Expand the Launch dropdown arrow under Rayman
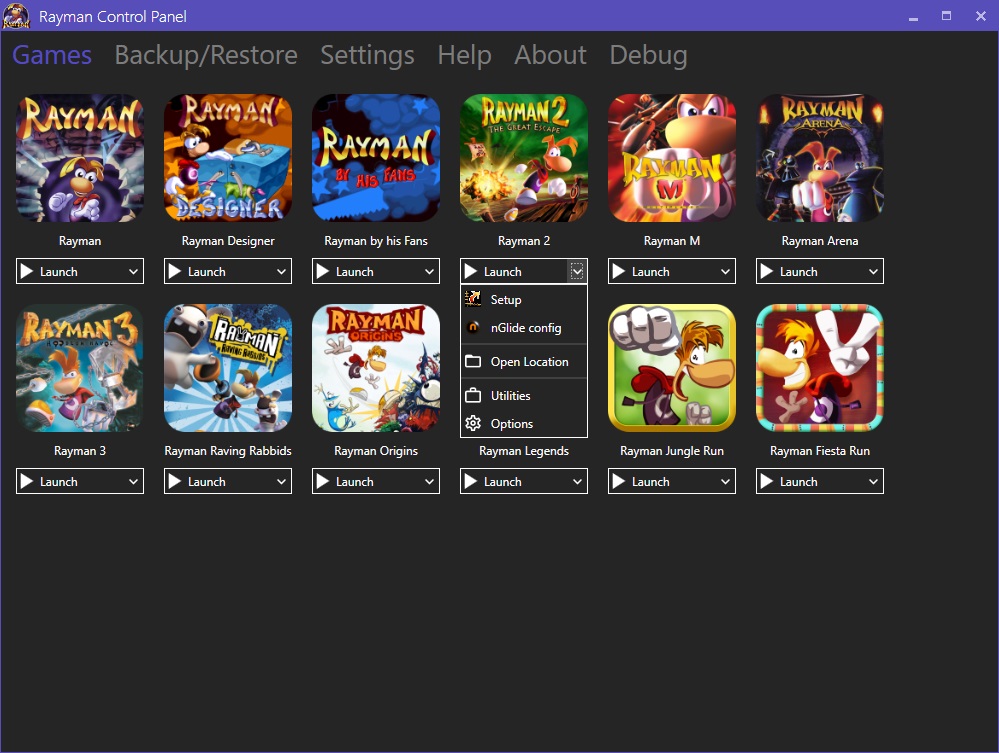This screenshot has height=753, width=999. click(133, 271)
